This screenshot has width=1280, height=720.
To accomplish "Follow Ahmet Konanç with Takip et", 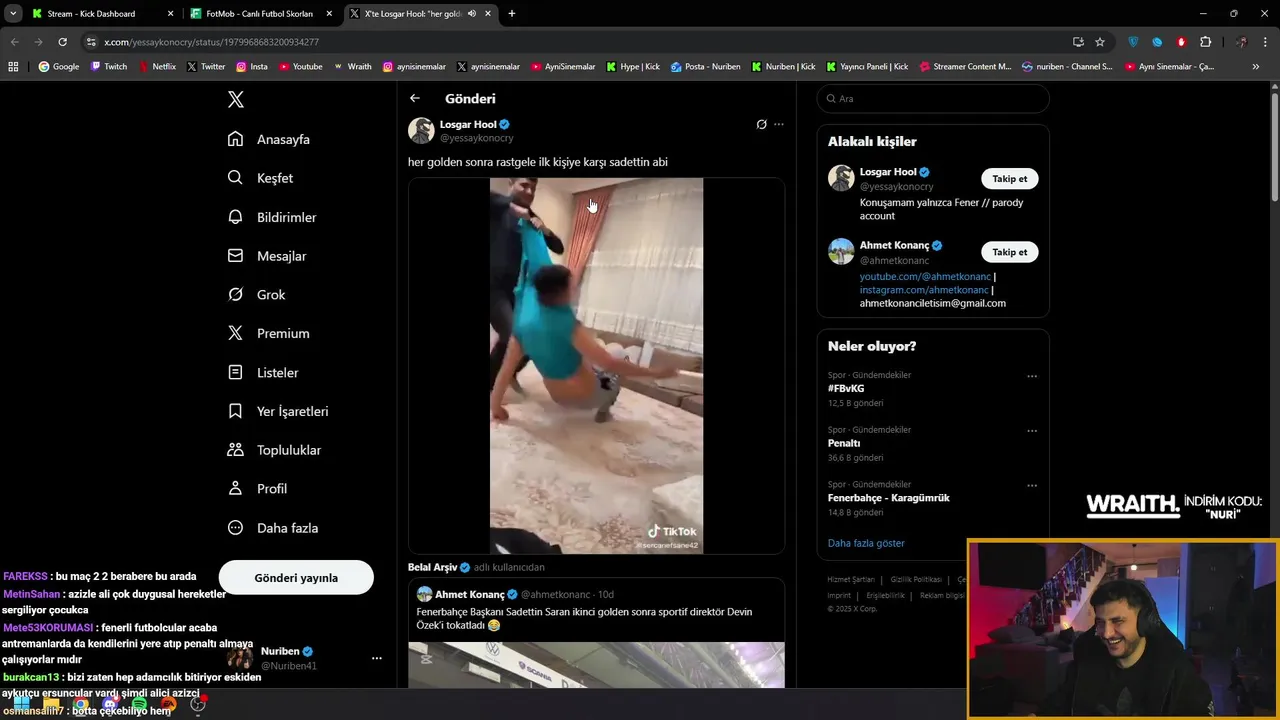I will click(1009, 252).
